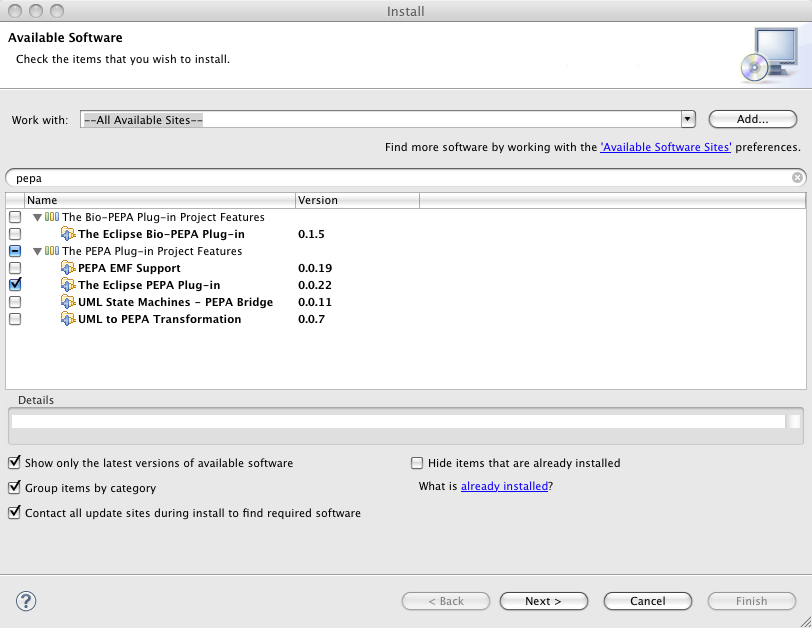Check the Bio-PEPA Plug-in Project Features box
This screenshot has height=628, width=812.
pyautogui.click(x=15, y=217)
